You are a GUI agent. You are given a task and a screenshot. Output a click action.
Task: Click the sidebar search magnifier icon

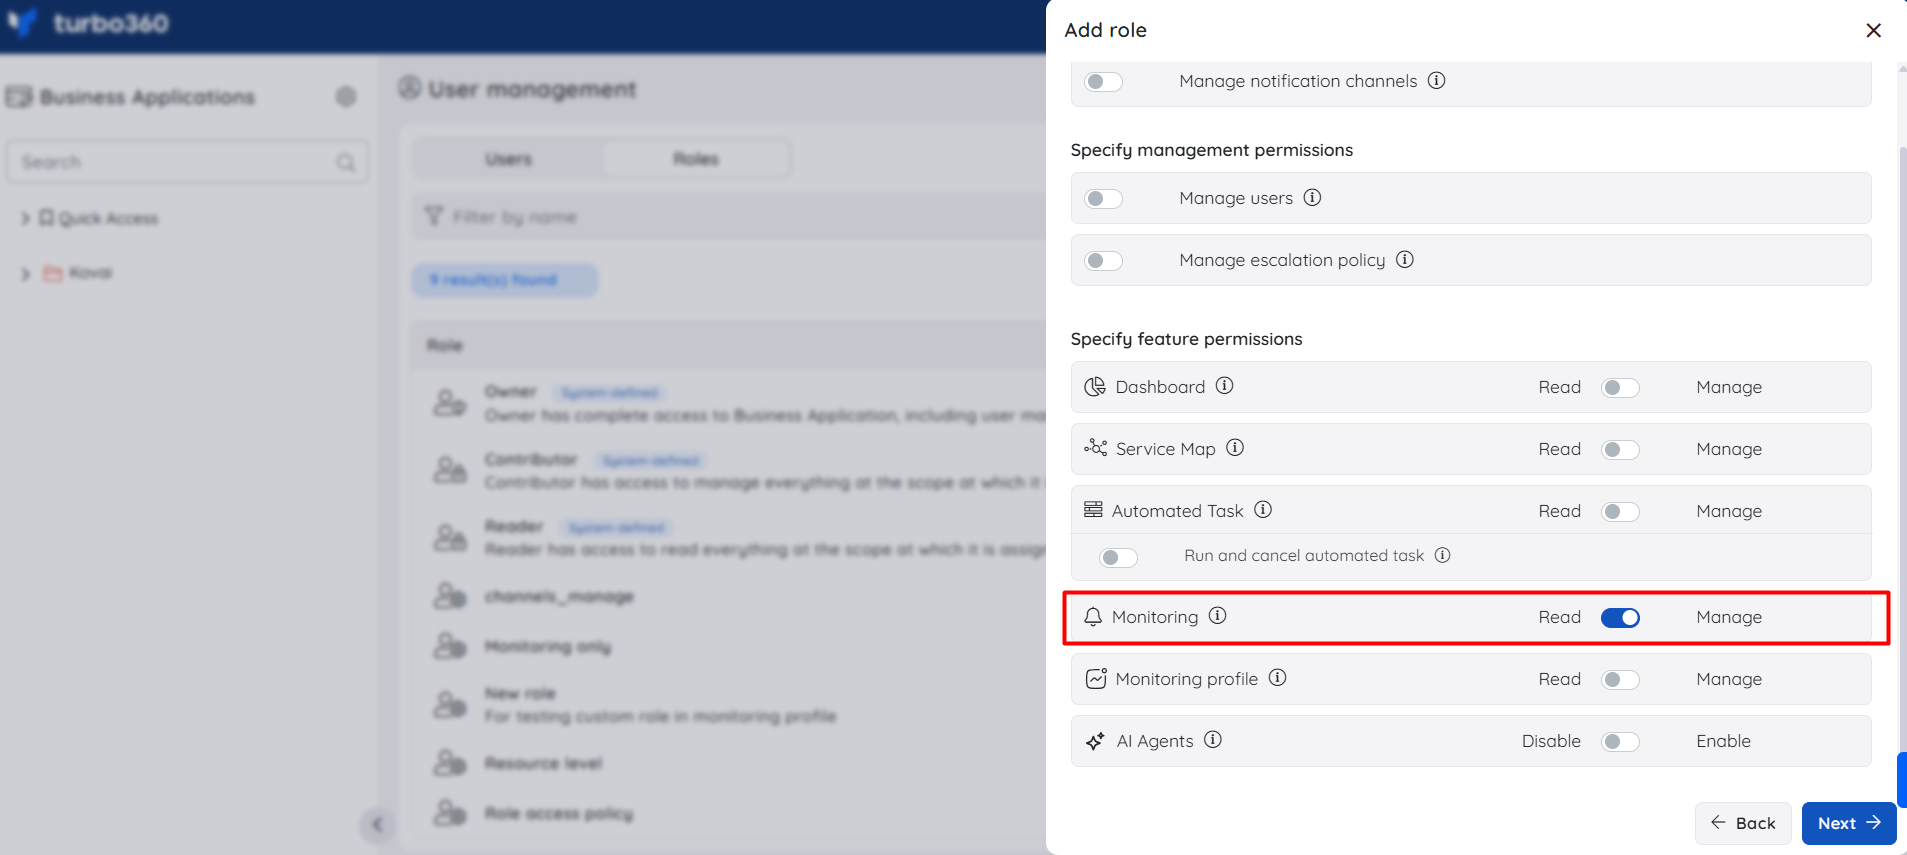(x=346, y=162)
